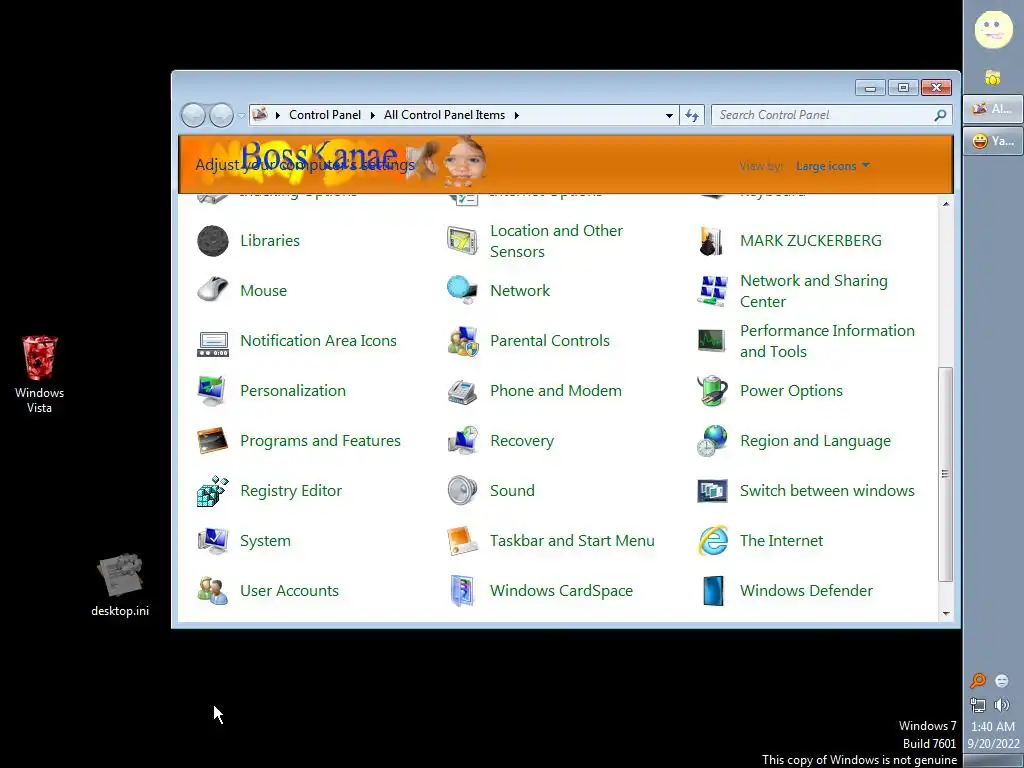1024x768 pixels.
Task: Click the scroll down arrow of the item list
Action: click(946, 614)
